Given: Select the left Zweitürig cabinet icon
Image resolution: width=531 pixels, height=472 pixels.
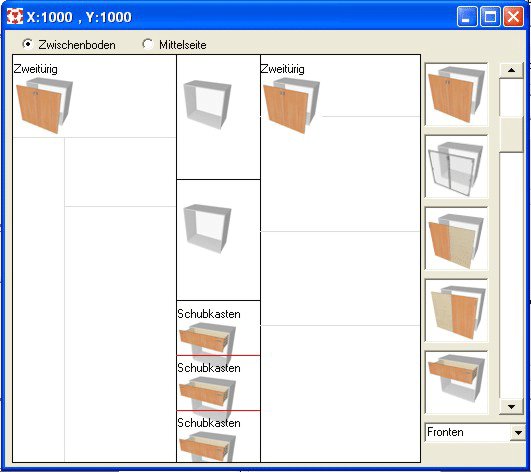Looking at the screenshot, I should pos(44,105).
